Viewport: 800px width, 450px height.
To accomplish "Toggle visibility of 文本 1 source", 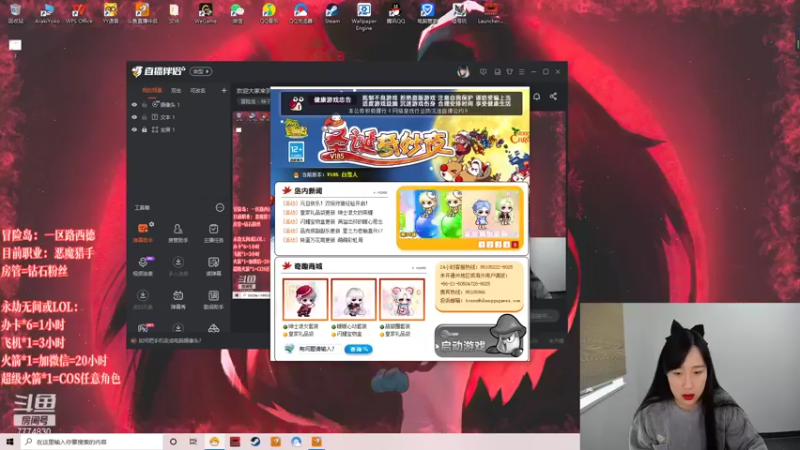I will coord(134,117).
